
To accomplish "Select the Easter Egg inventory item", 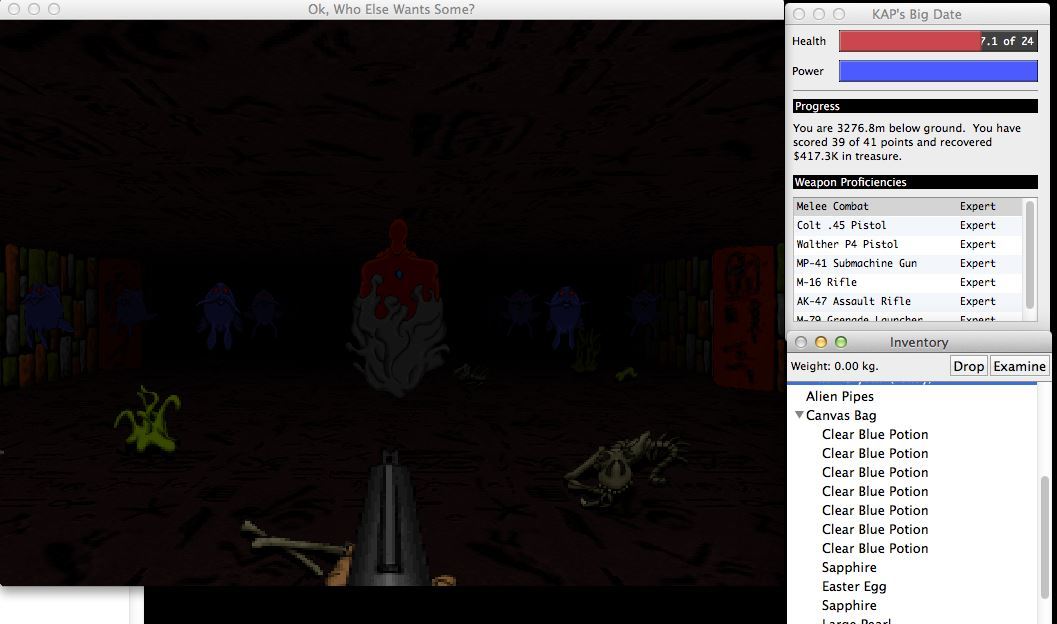I will coord(854,587).
